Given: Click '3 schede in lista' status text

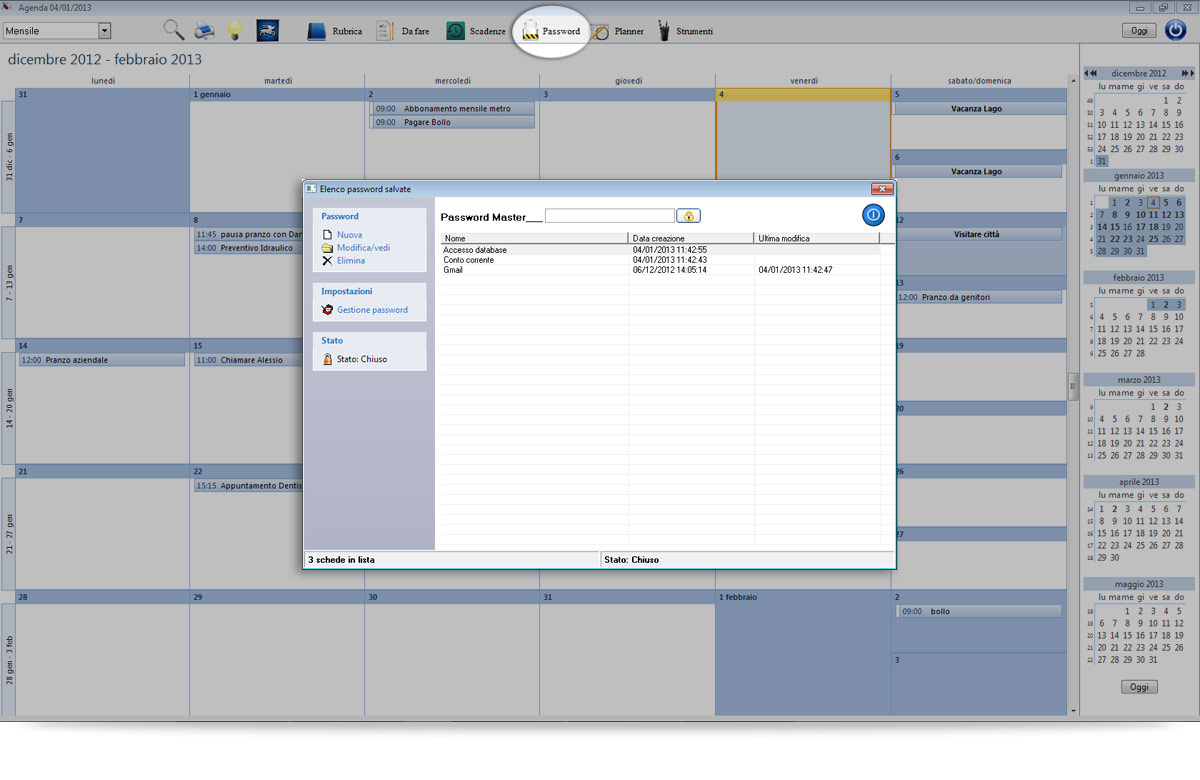Looking at the screenshot, I should 341,560.
